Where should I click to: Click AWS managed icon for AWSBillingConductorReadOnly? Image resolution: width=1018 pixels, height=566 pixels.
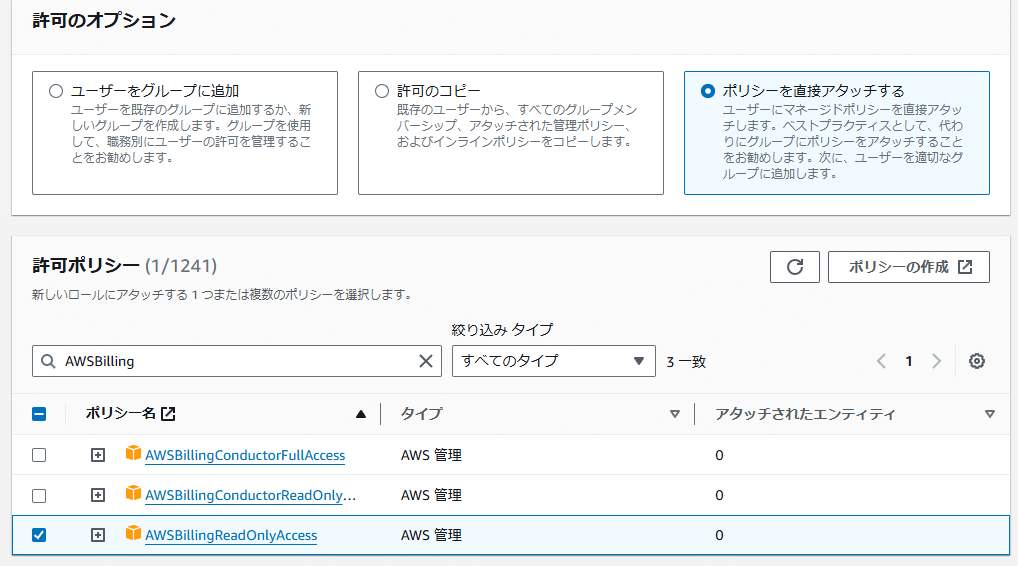click(x=133, y=493)
